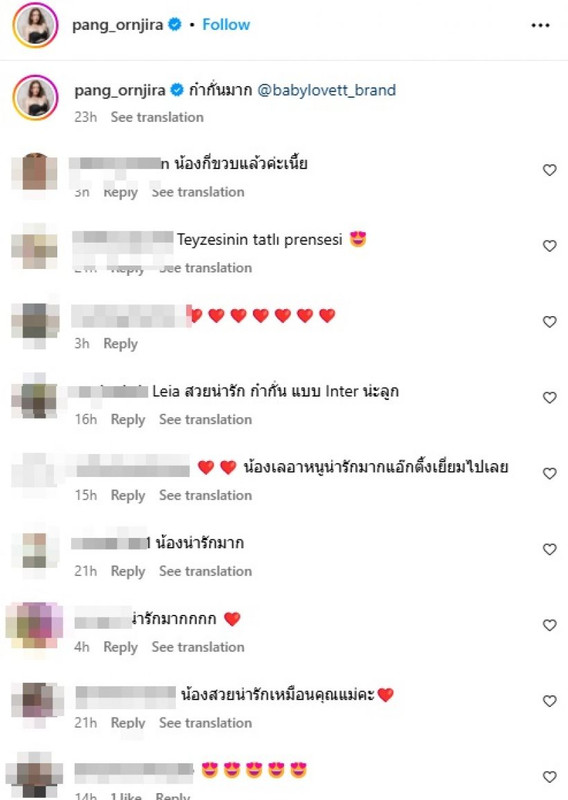The image size is (568, 800).
Task: Like the heart-eyes emoji comment
Action: [x=550, y=777]
